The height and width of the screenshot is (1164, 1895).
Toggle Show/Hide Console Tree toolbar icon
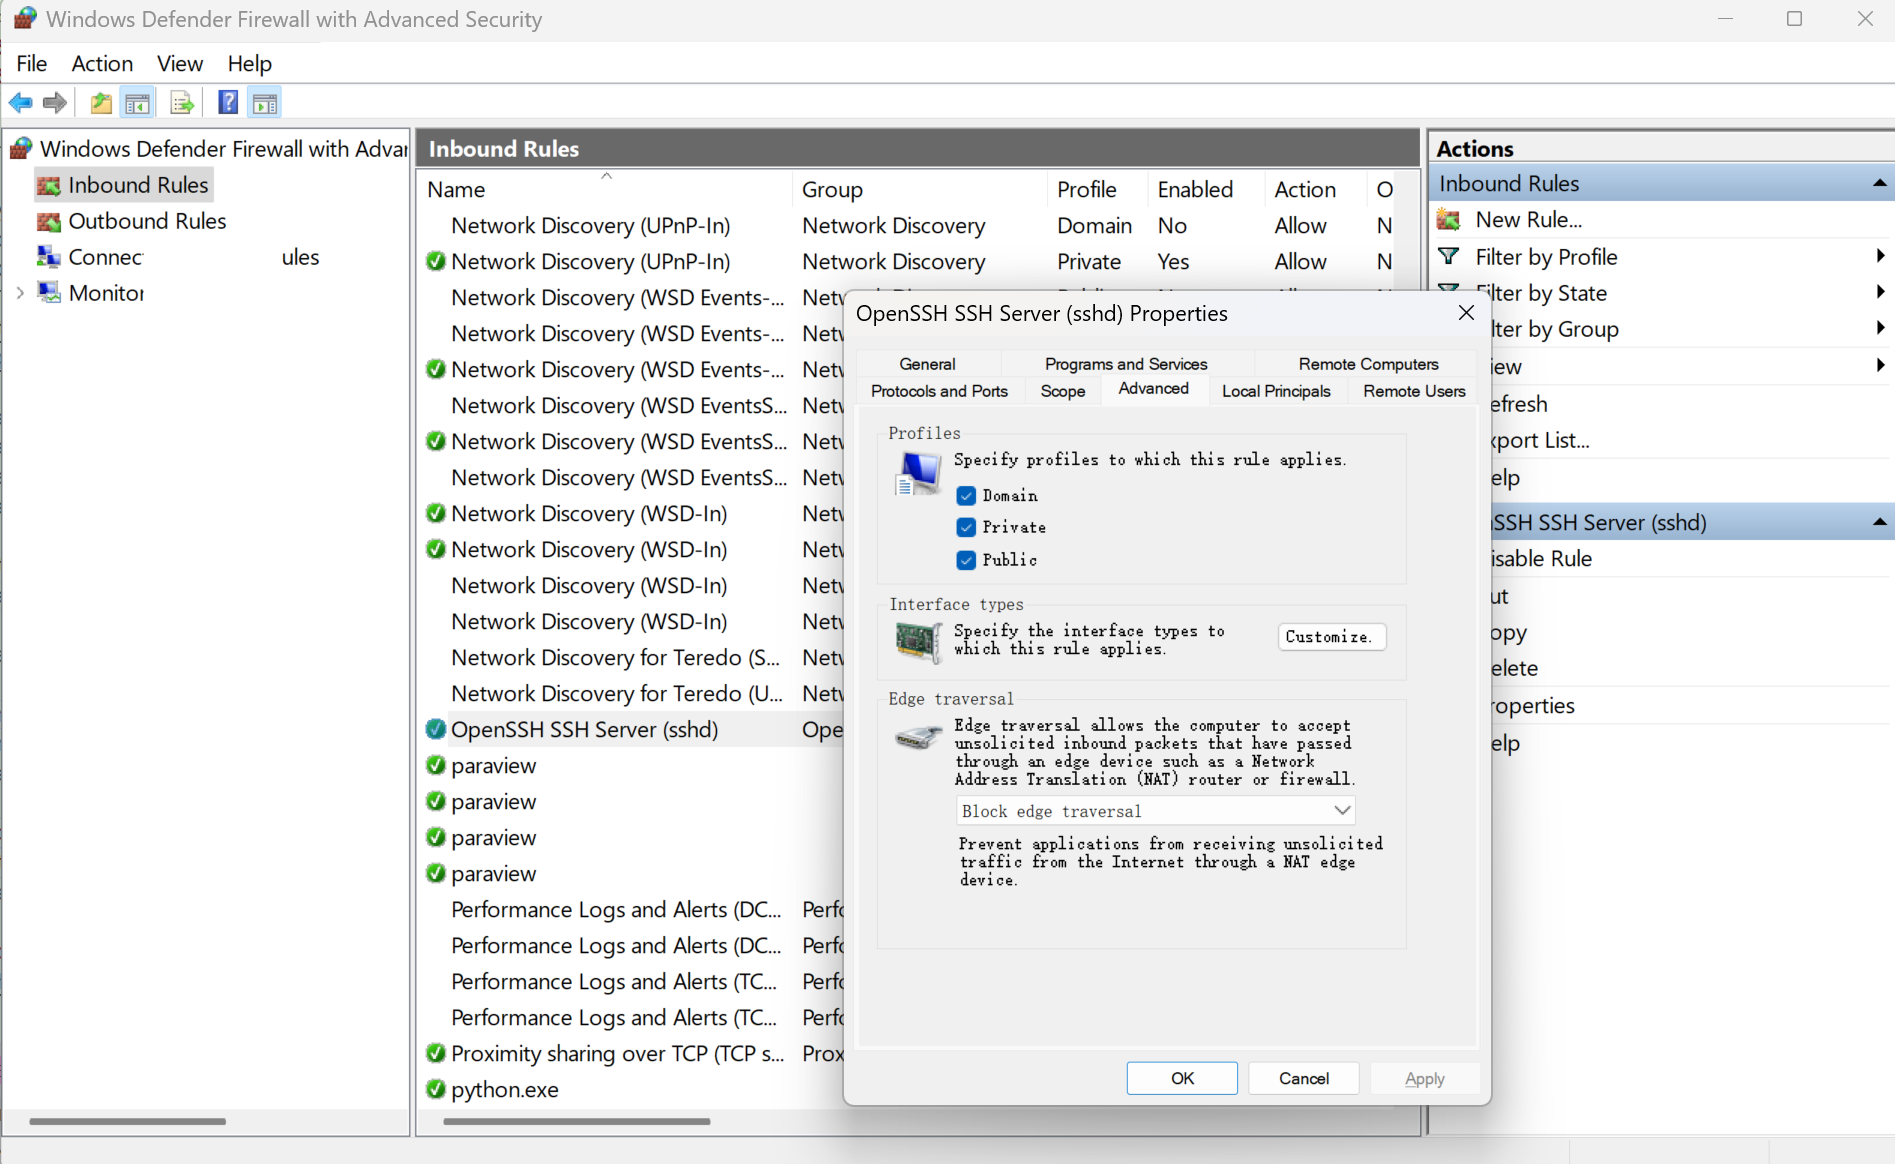[137, 102]
